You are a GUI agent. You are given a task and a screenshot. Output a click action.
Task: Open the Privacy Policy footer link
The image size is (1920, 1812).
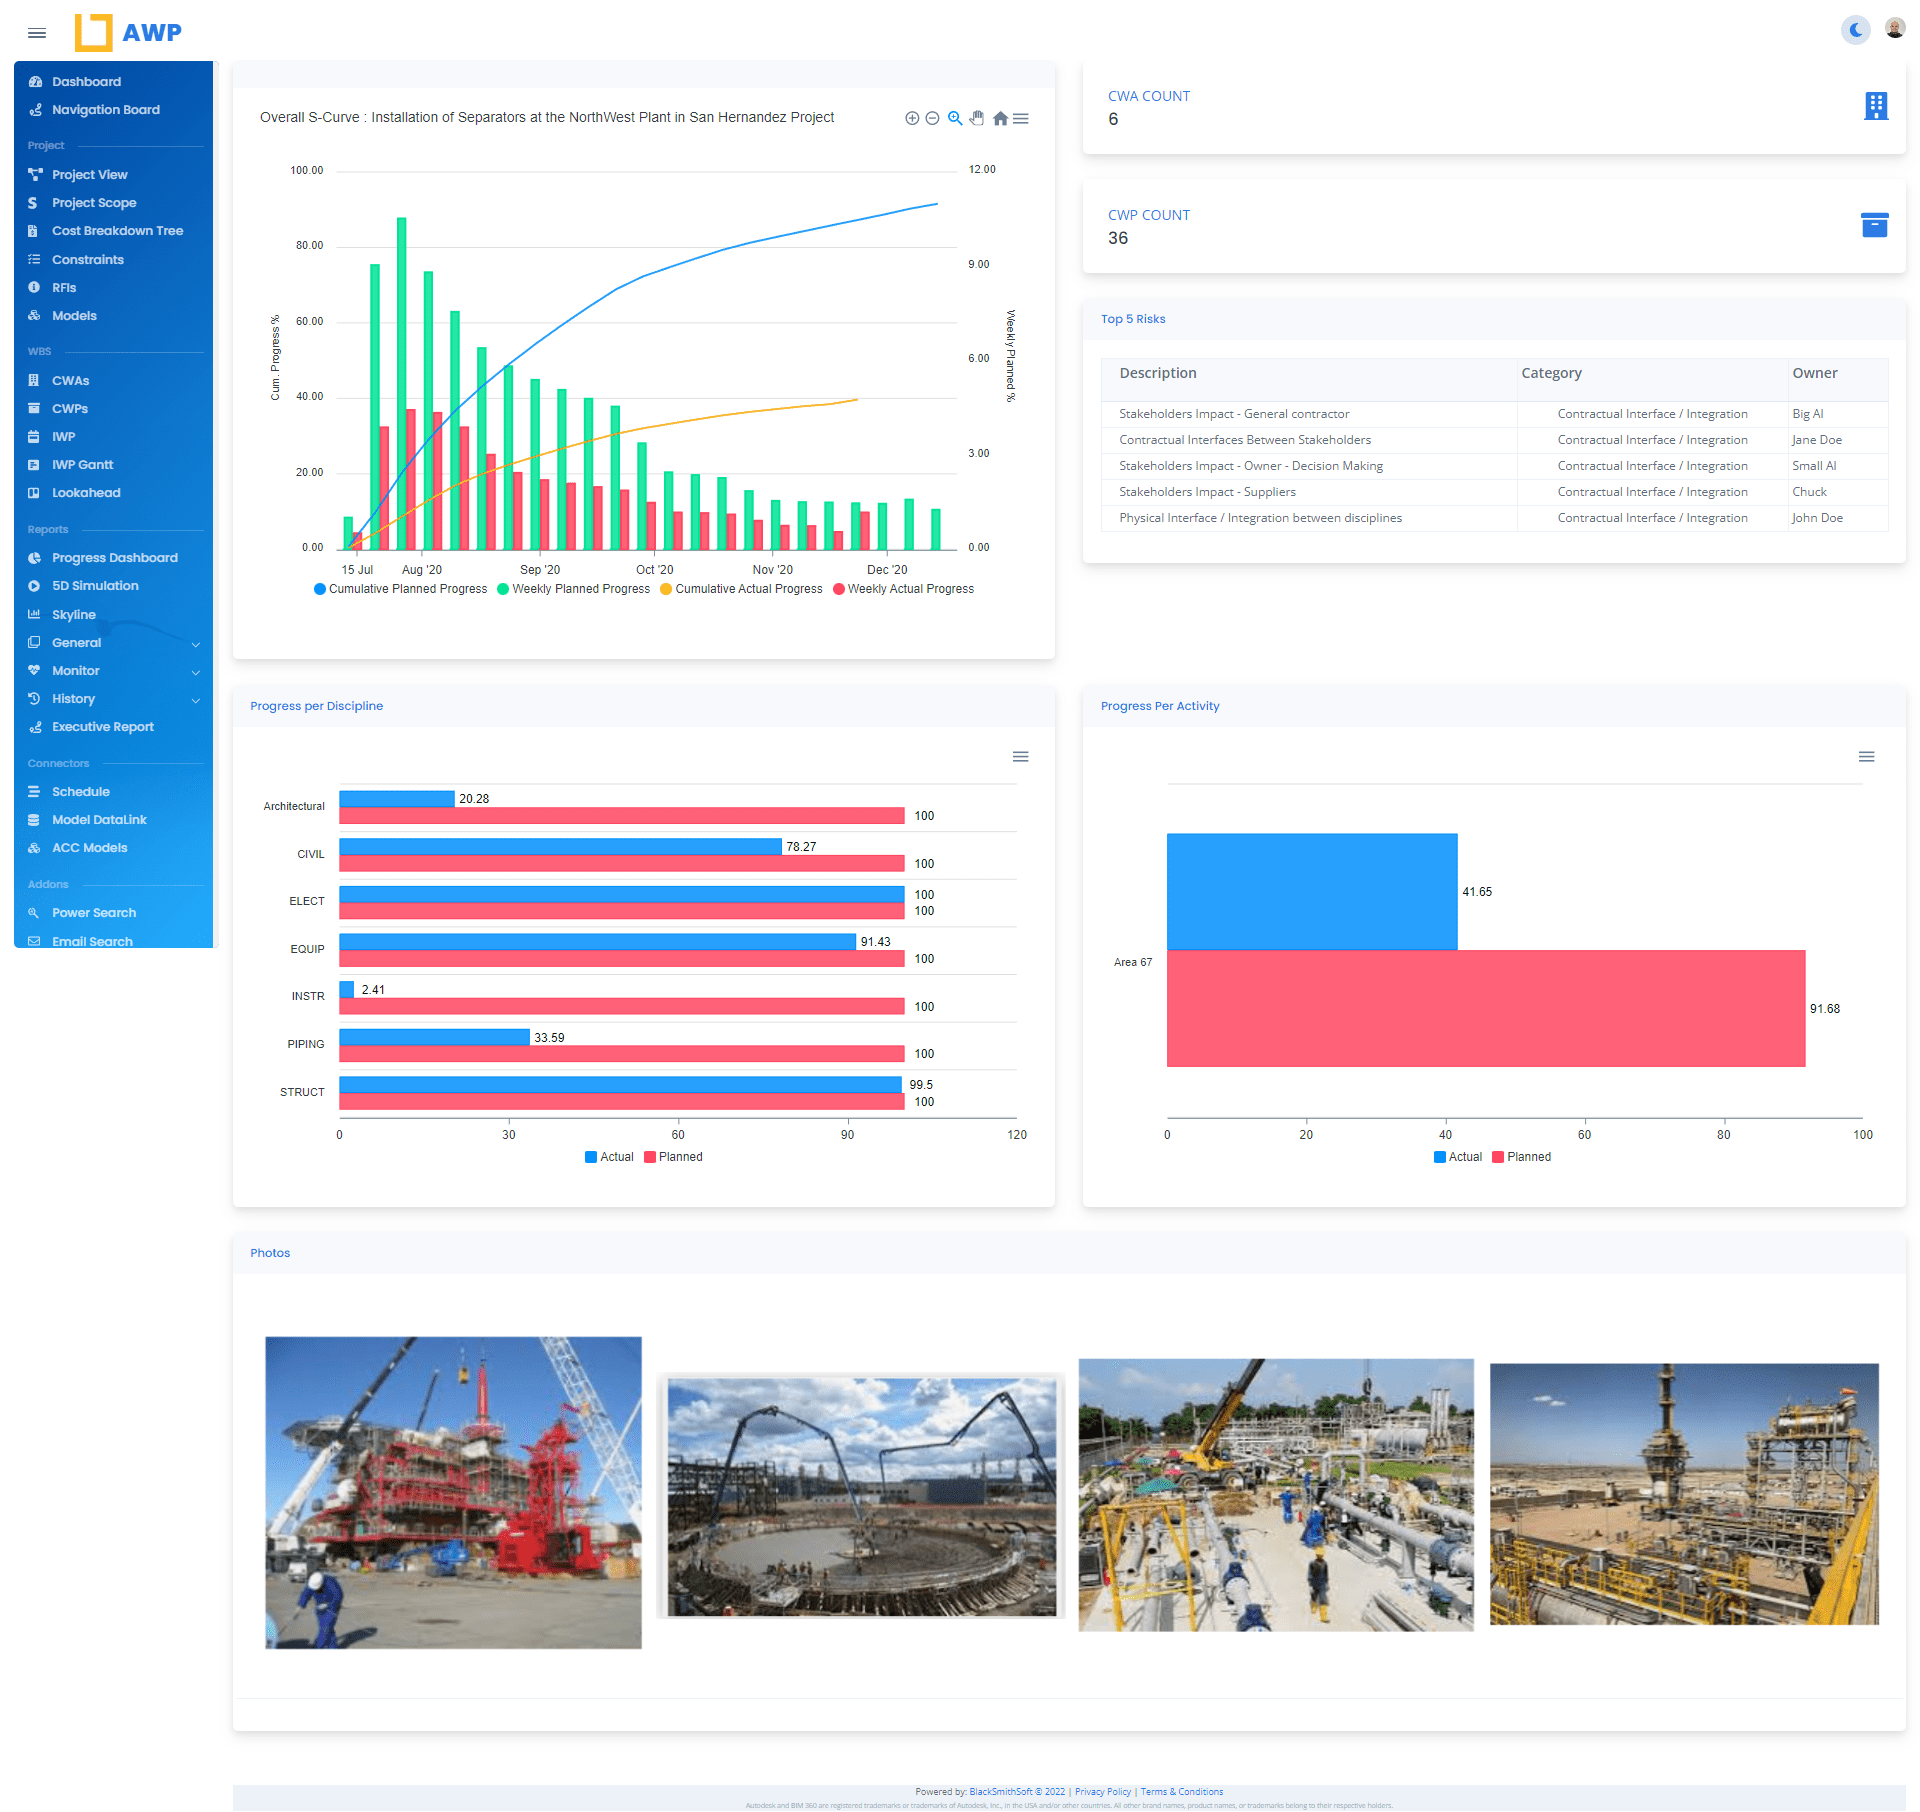pos(1102,1792)
